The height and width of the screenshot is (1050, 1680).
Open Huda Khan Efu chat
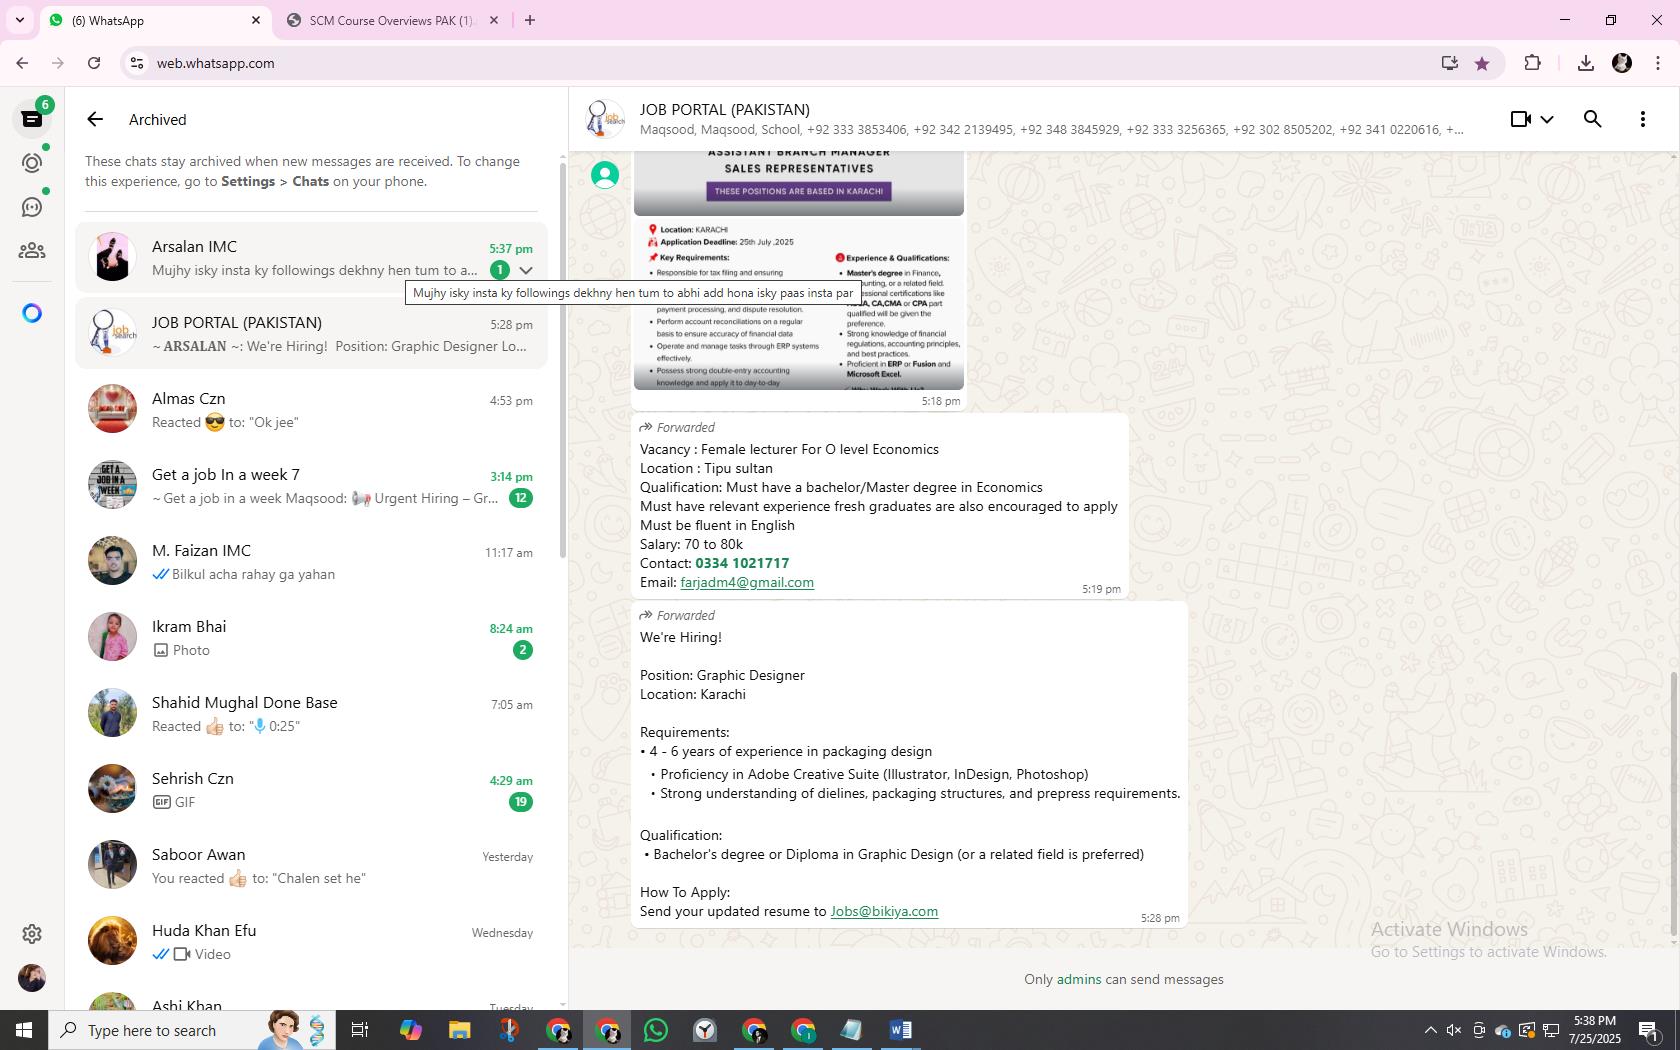[311, 942]
